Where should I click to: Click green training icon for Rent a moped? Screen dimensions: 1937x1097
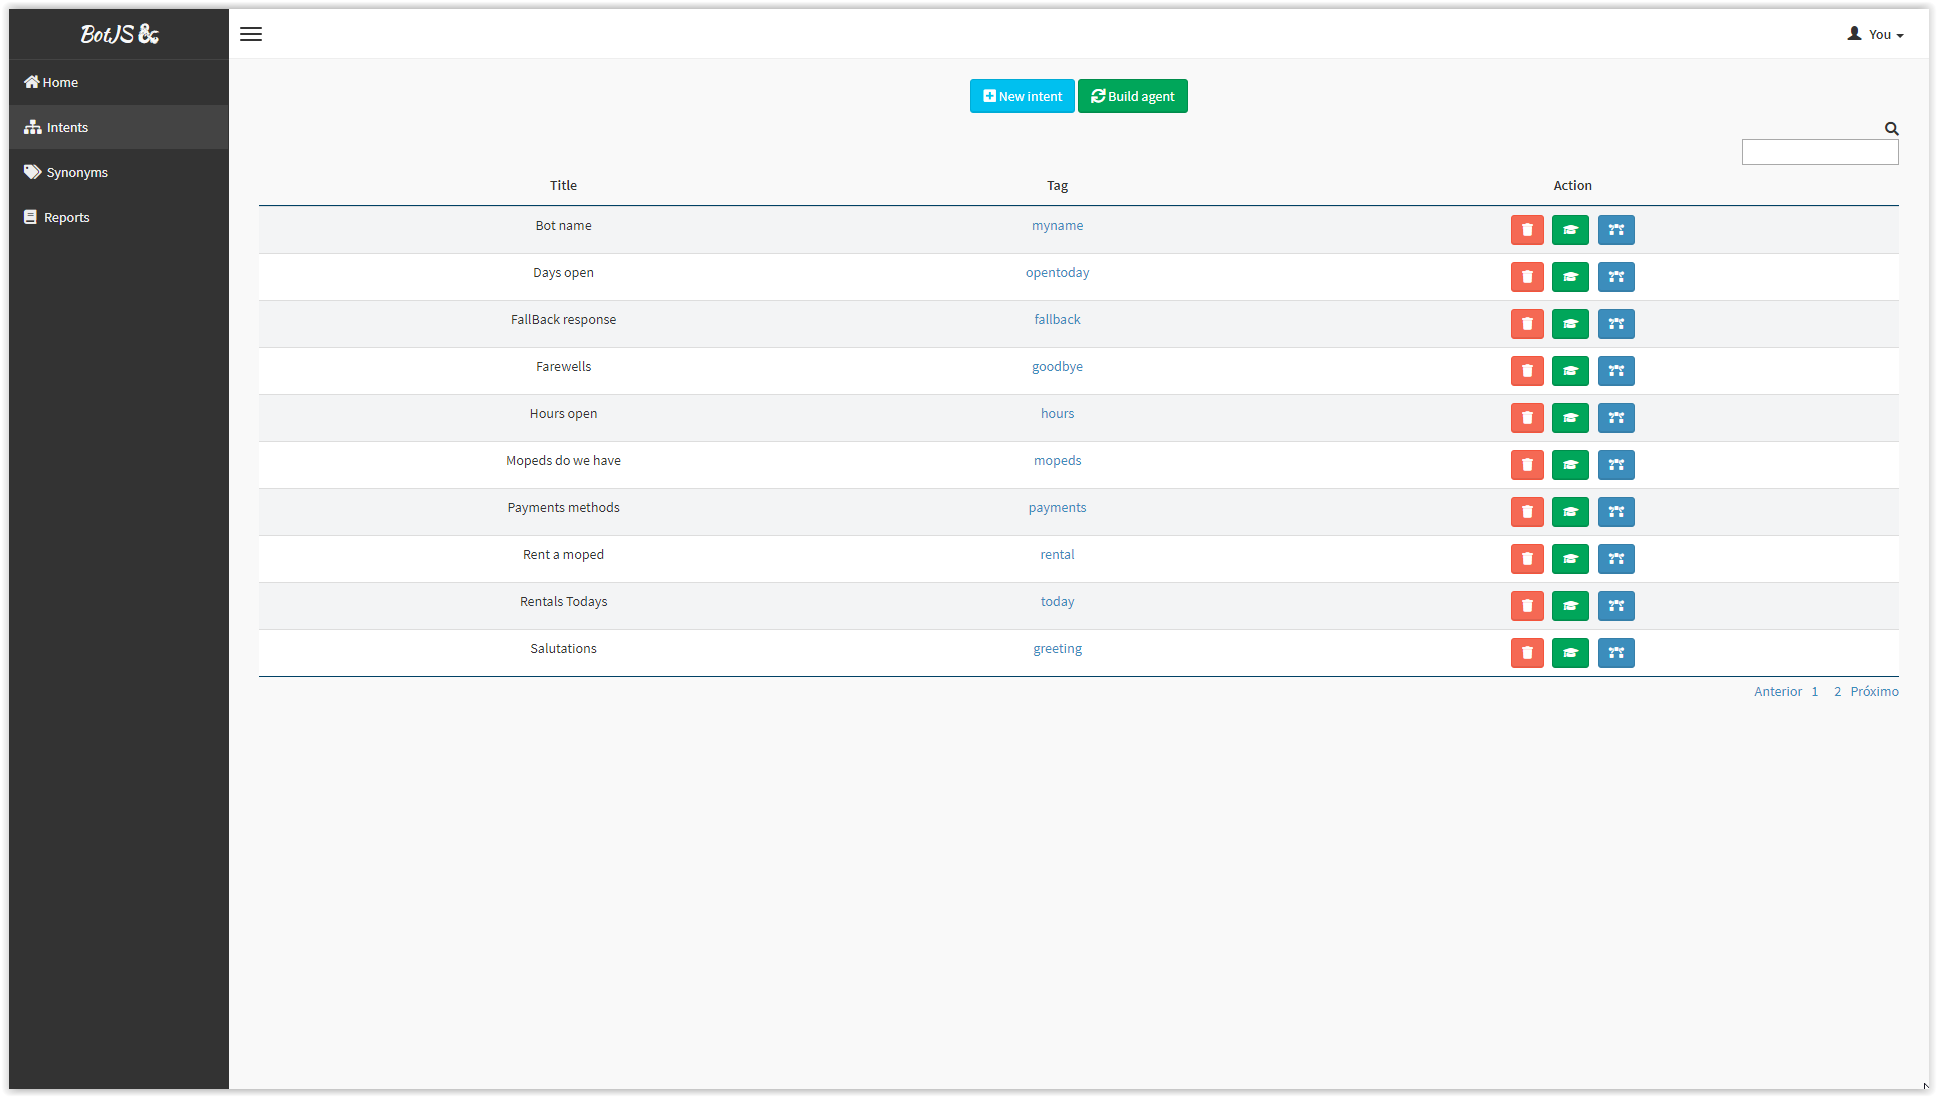[1570, 559]
